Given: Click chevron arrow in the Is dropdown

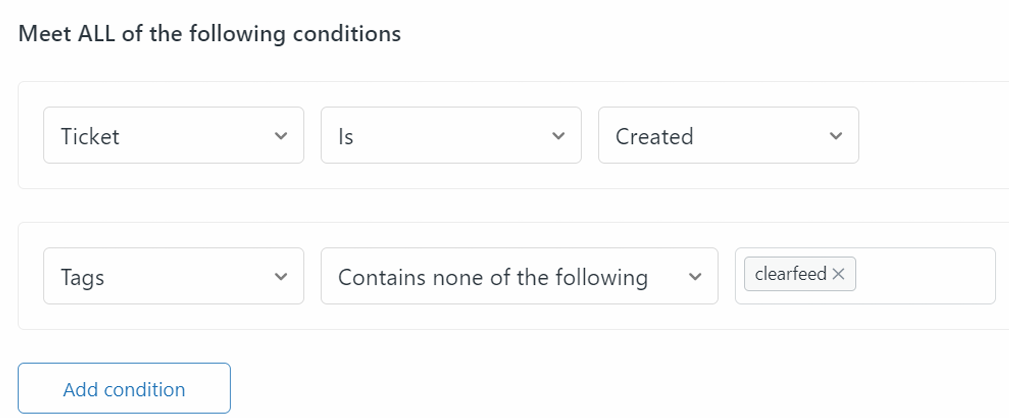Looking at the screenshot, I should (558, 136).
